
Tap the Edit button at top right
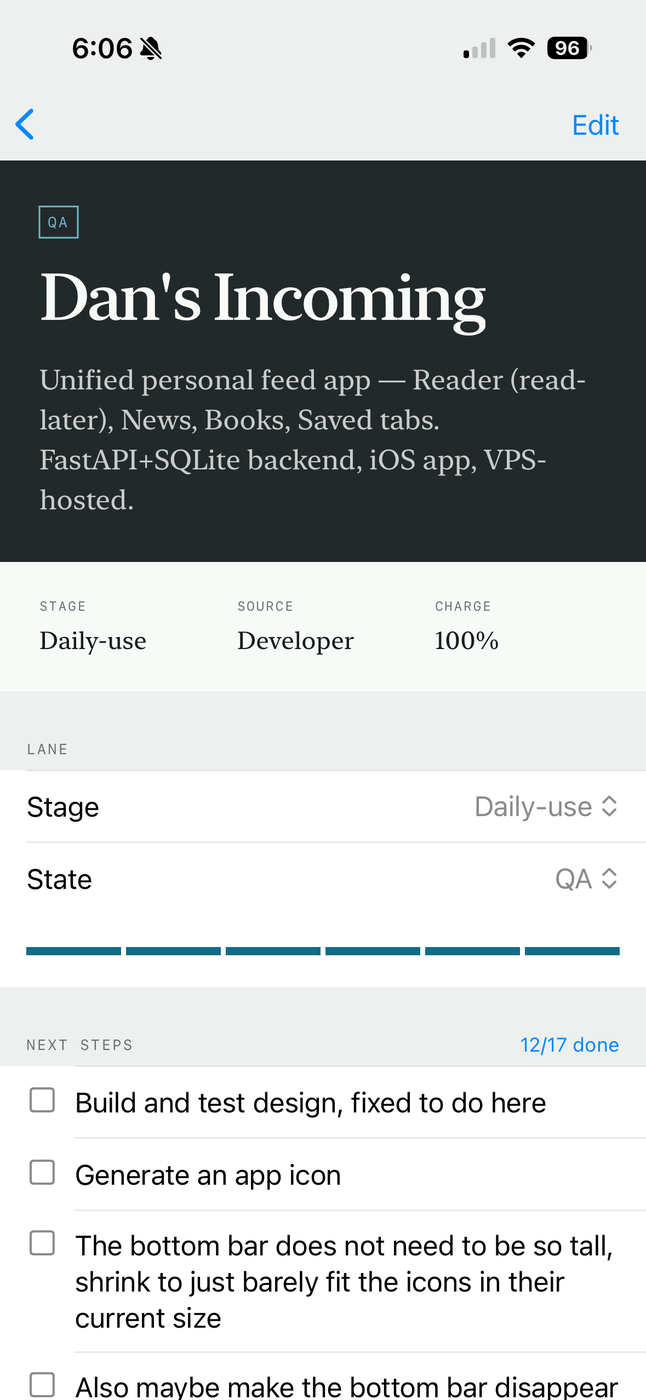pos(595,125)
